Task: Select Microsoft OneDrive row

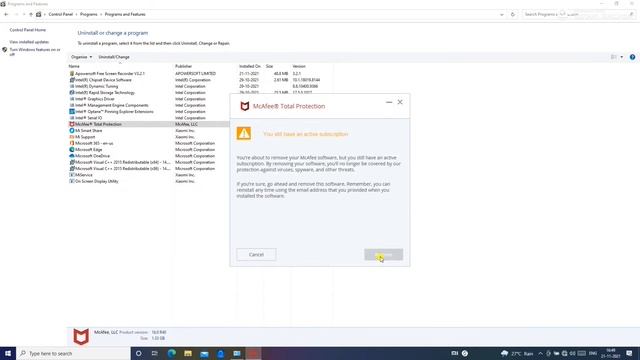Action: click(x=149, y=156)
